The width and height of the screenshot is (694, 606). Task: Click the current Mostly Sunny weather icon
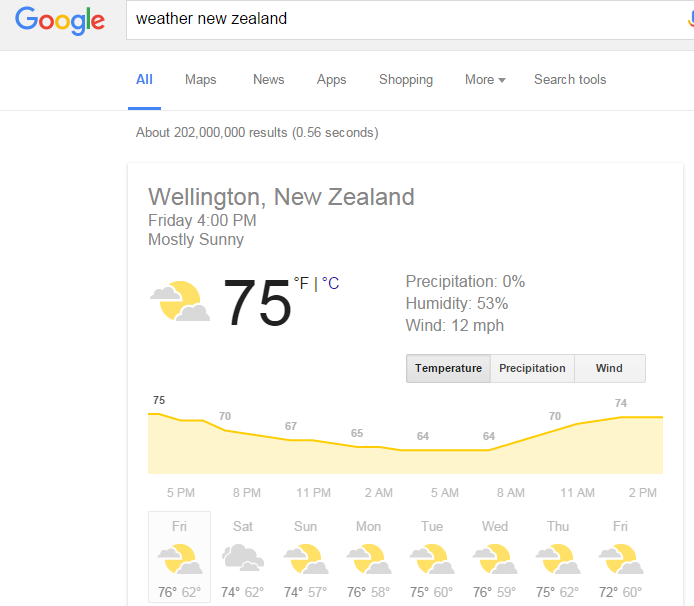point(180,301)
